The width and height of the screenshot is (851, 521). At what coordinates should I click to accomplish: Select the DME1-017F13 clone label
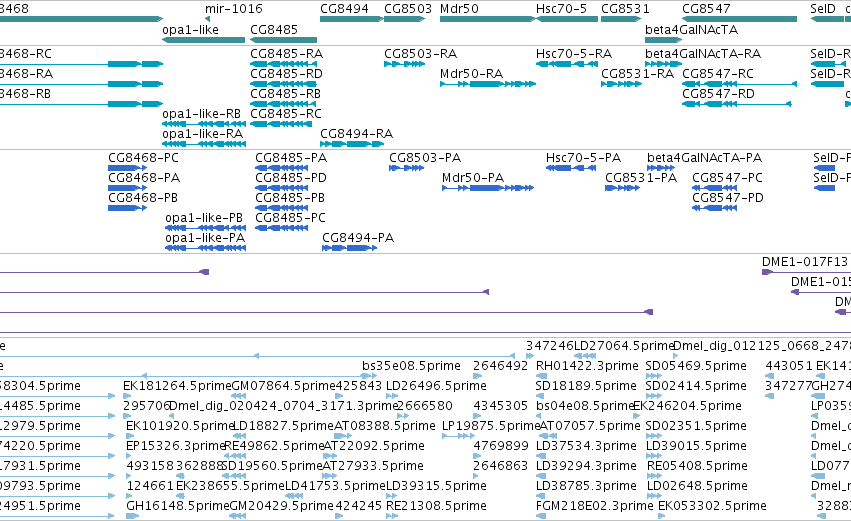(805, 262)
